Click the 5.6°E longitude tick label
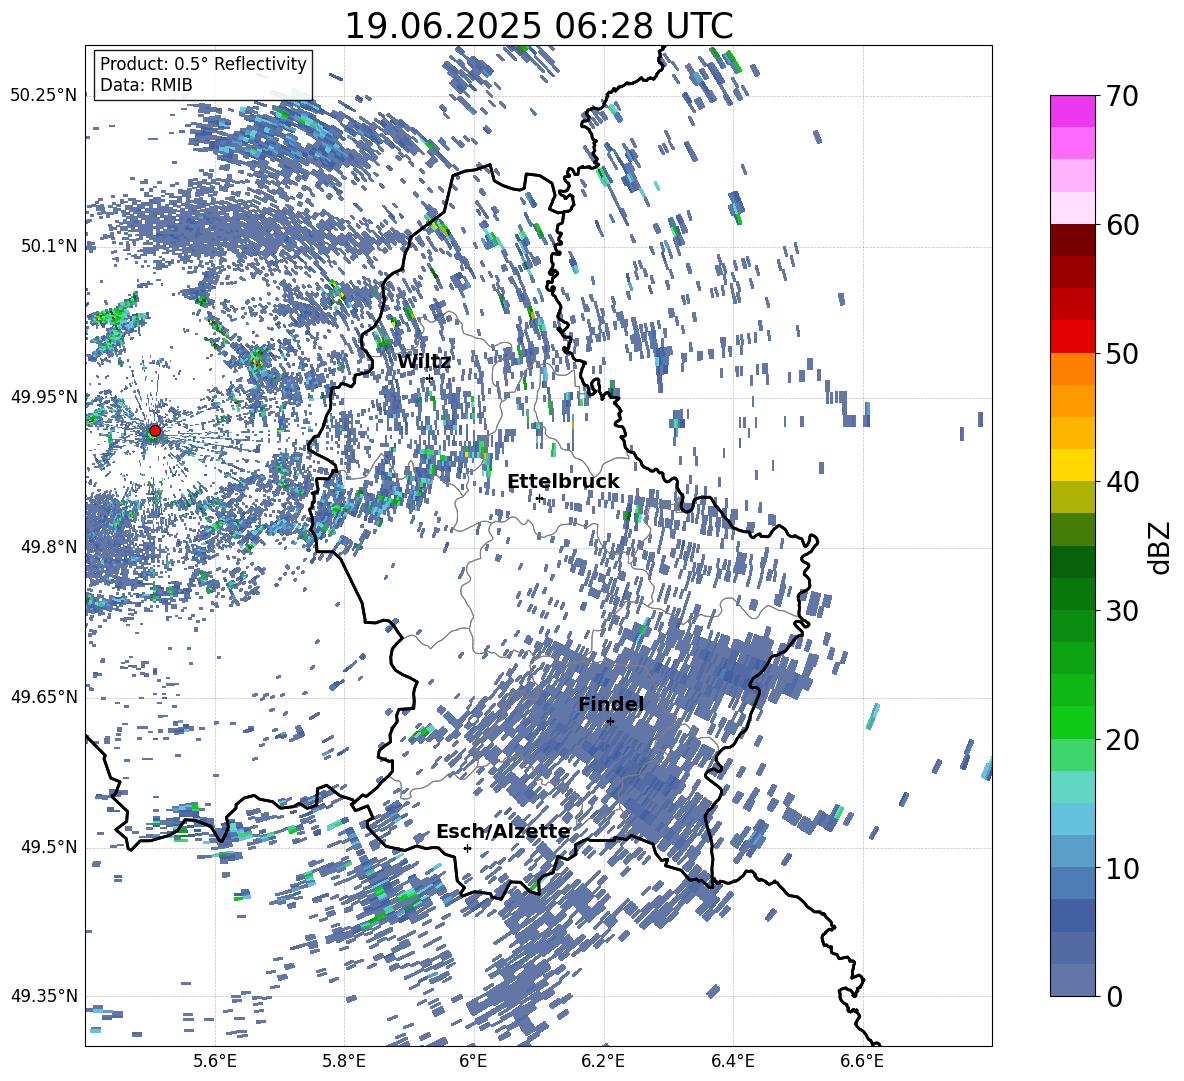 [x=215, y=1061]
